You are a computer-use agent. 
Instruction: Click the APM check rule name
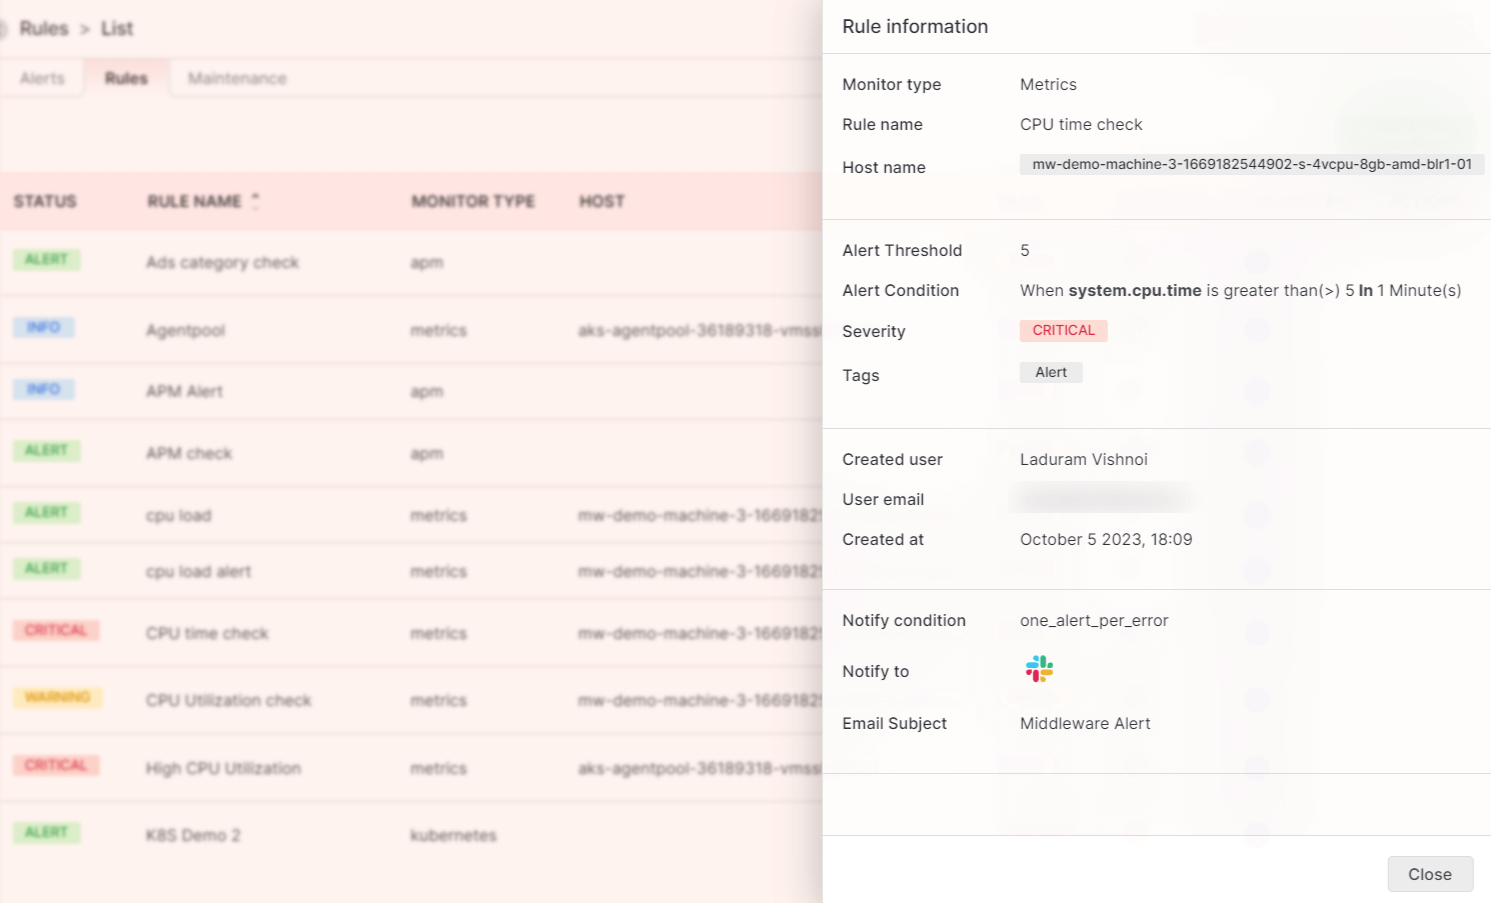pos(188,452)
